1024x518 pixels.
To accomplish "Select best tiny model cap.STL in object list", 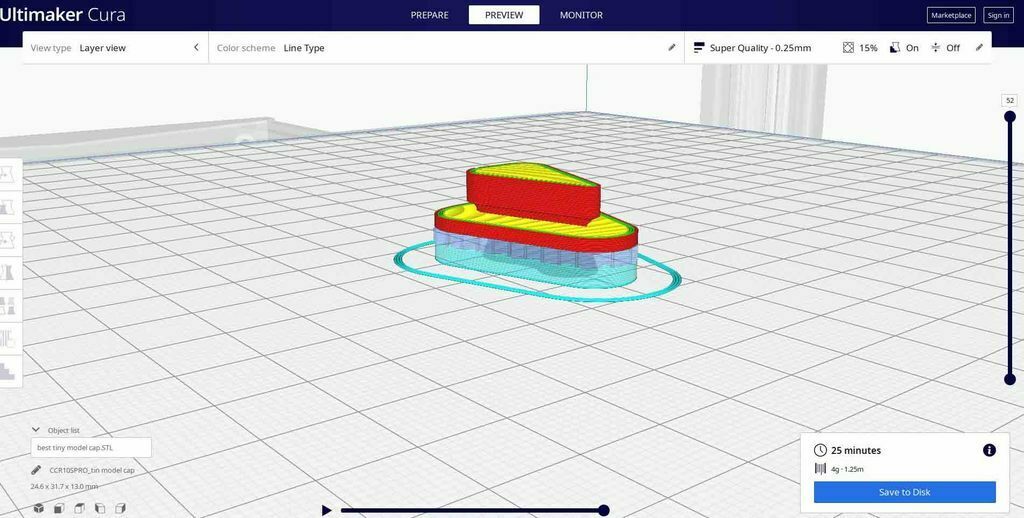I will (91, 447).
